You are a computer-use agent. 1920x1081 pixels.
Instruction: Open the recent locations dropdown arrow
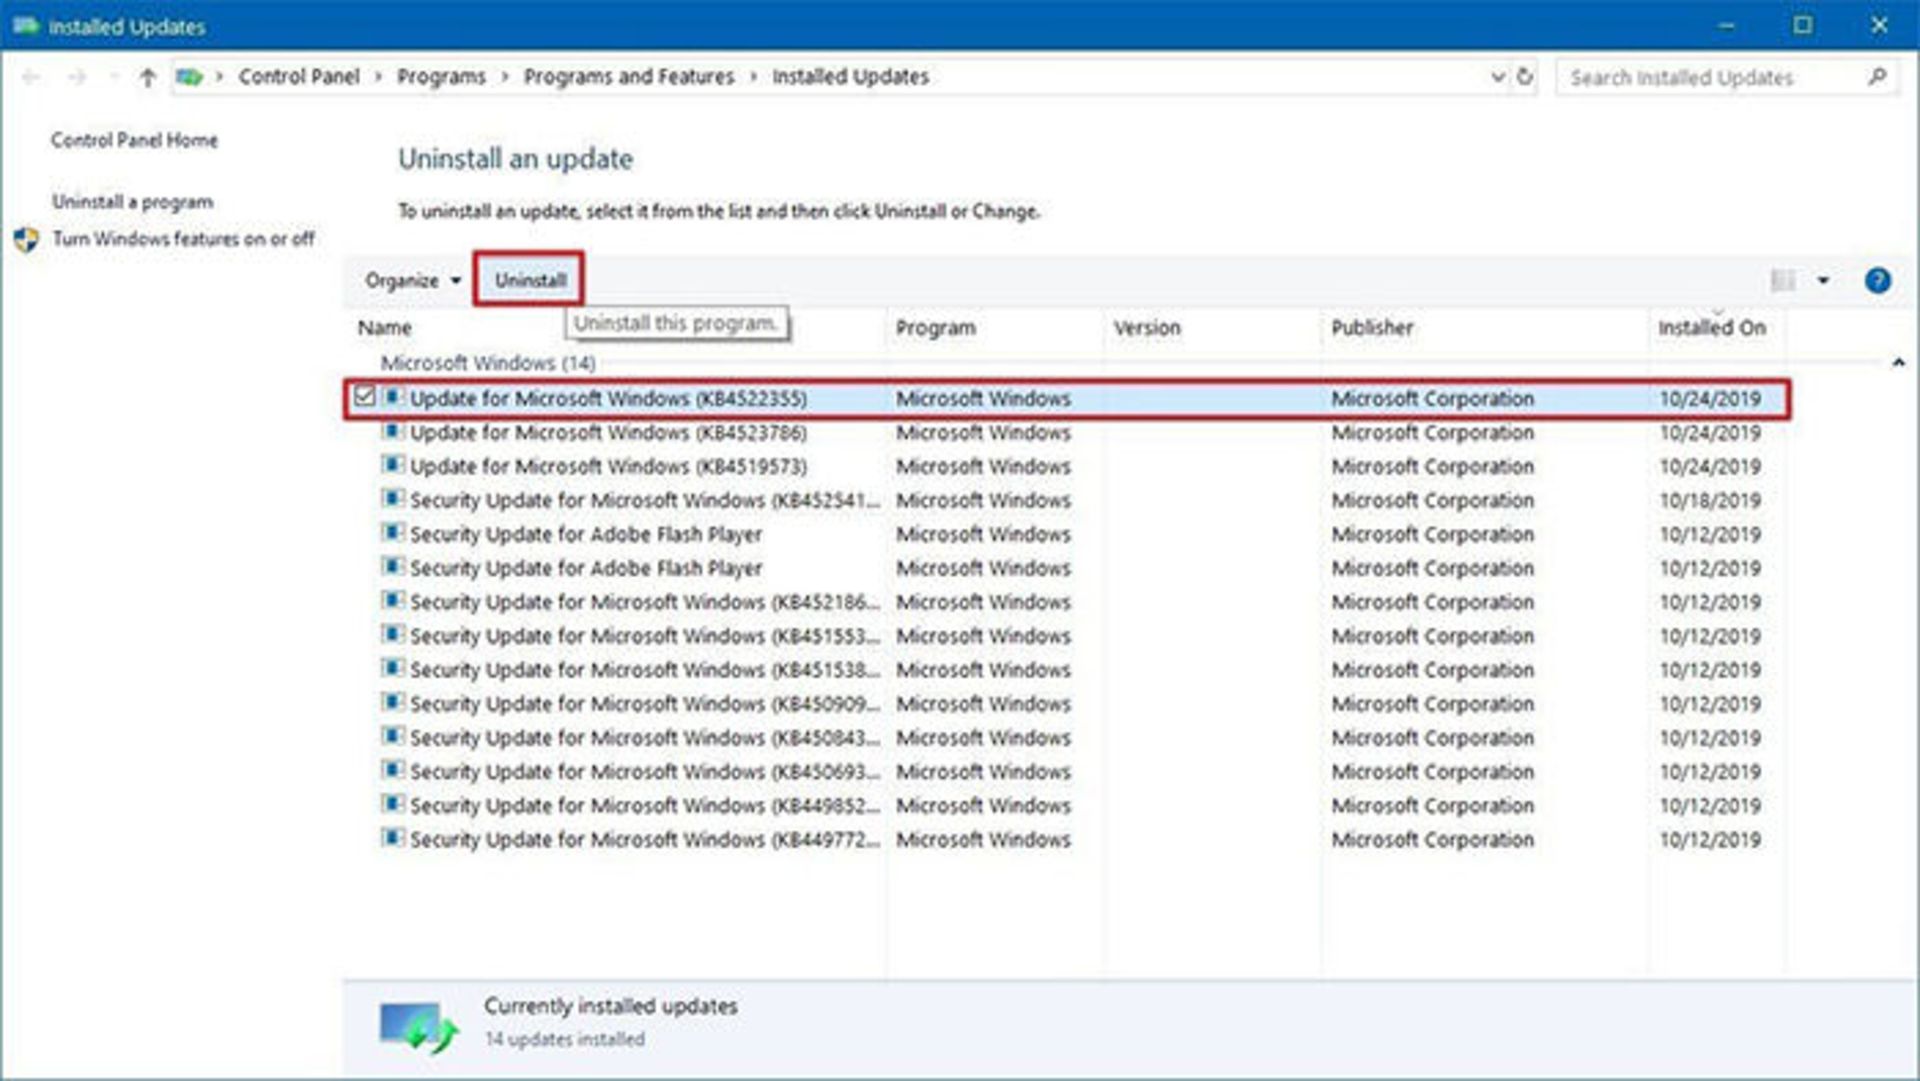click(x=113, y=77)
